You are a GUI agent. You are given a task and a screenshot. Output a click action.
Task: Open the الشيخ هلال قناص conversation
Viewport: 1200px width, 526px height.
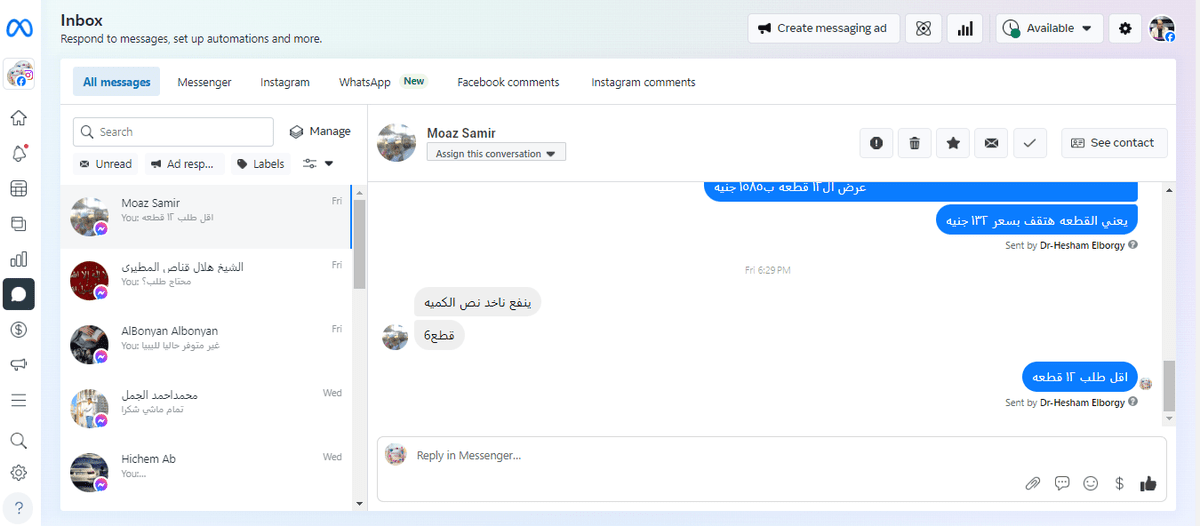pos(206,280)
